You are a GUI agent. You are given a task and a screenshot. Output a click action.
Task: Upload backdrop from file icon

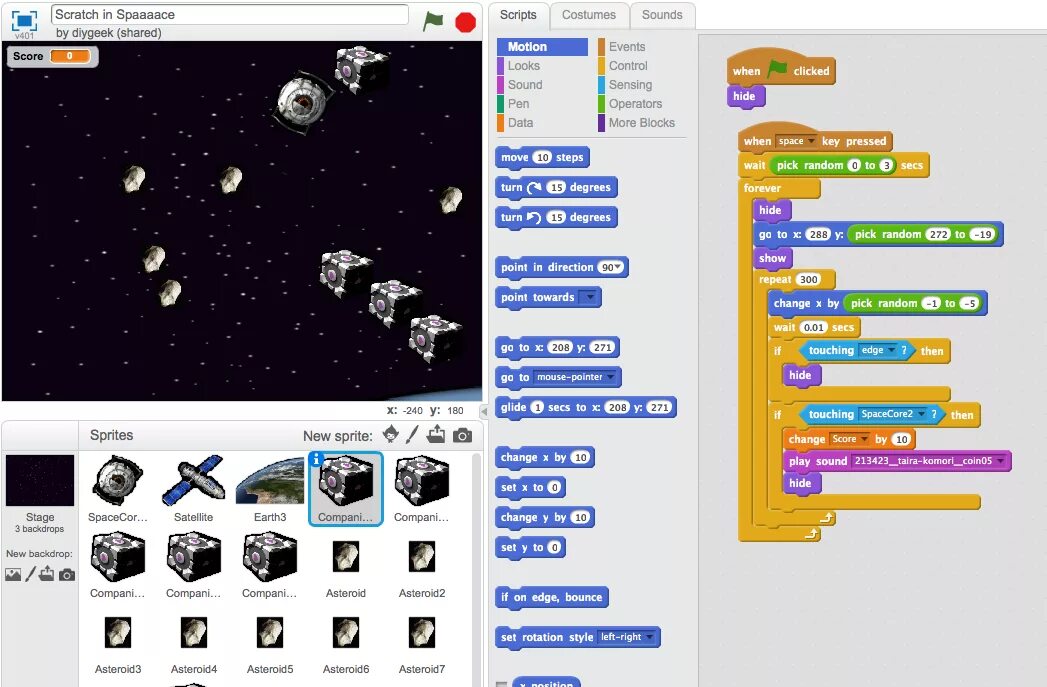(x=47, y=574)
